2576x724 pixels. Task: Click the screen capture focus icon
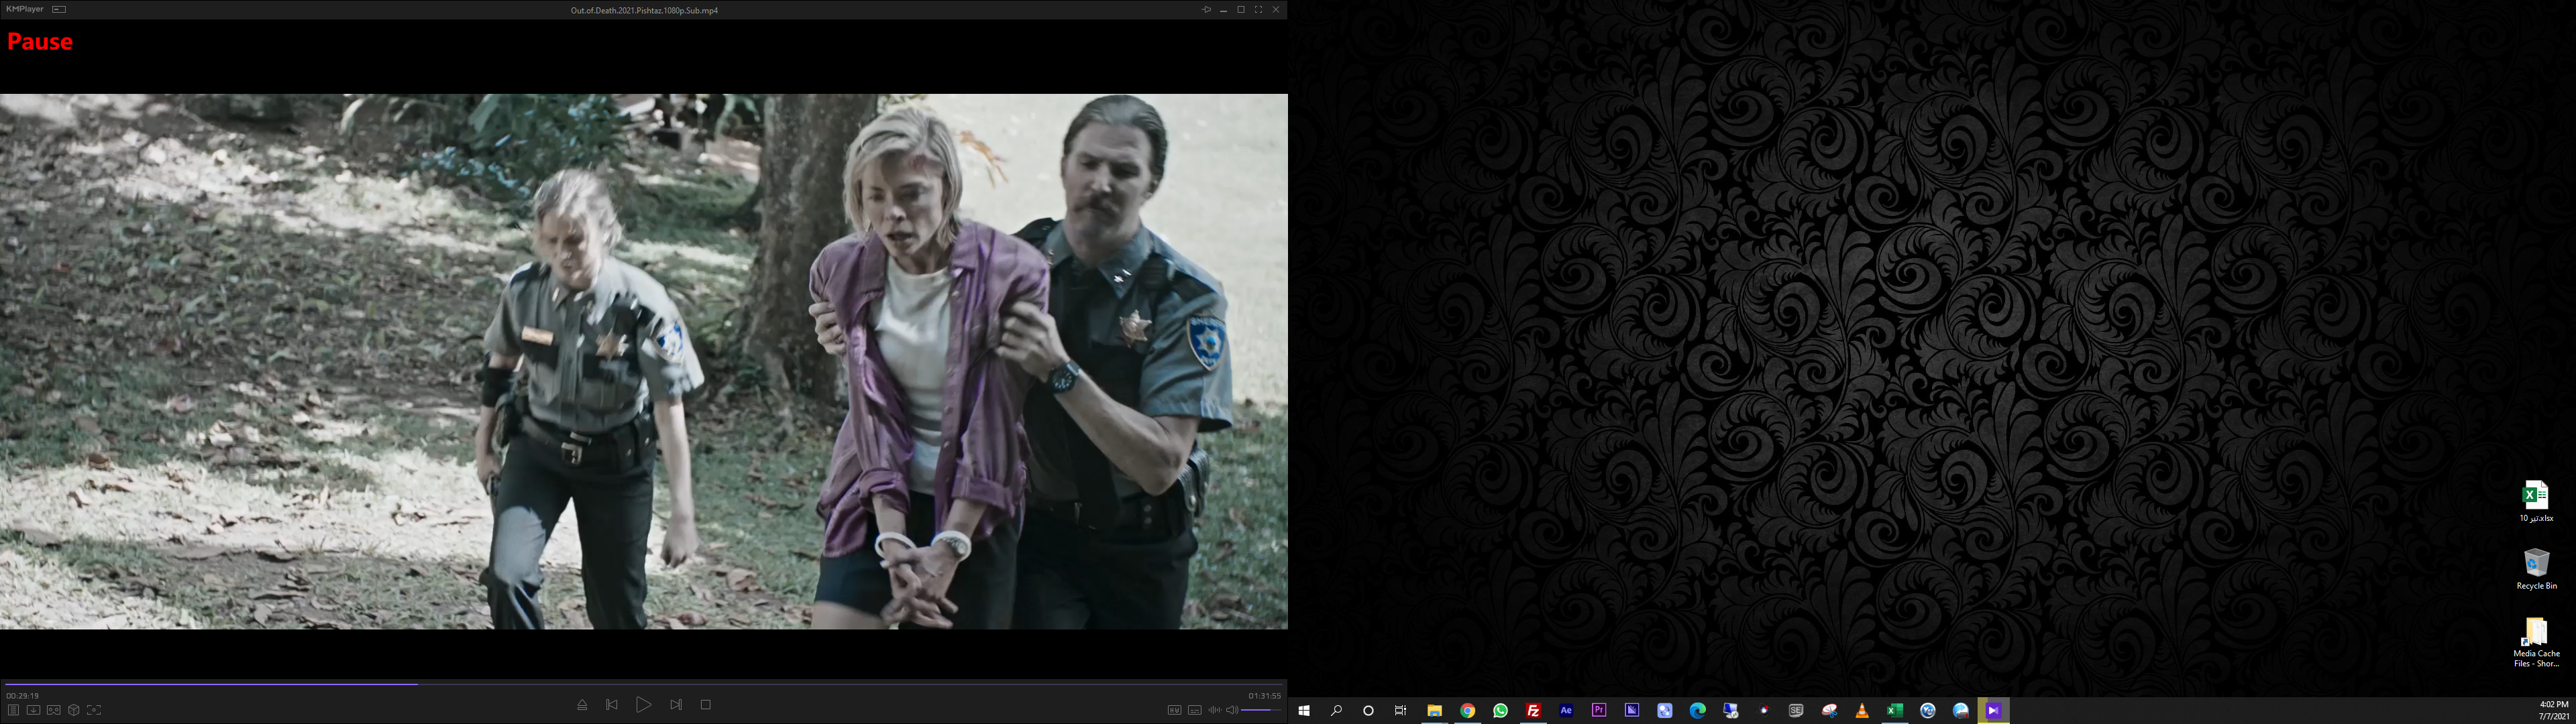94,710
